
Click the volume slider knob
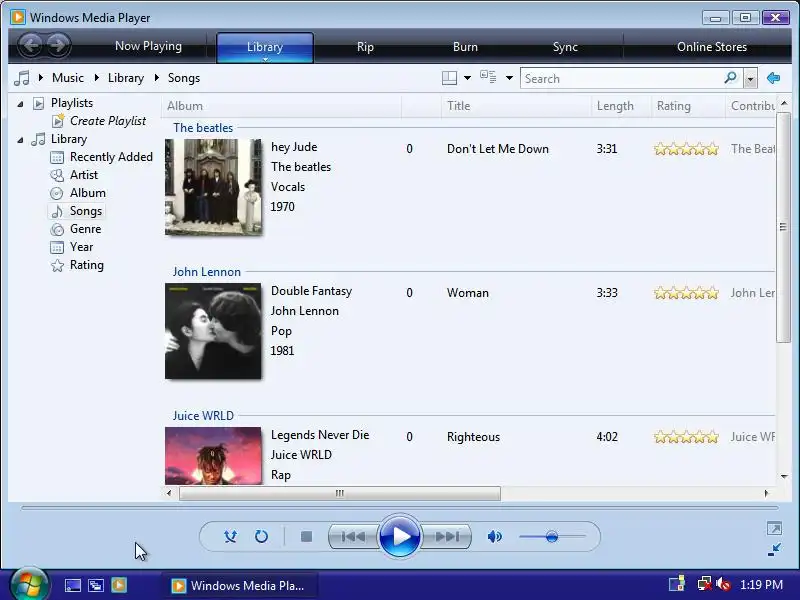click(x=552, y=537)
